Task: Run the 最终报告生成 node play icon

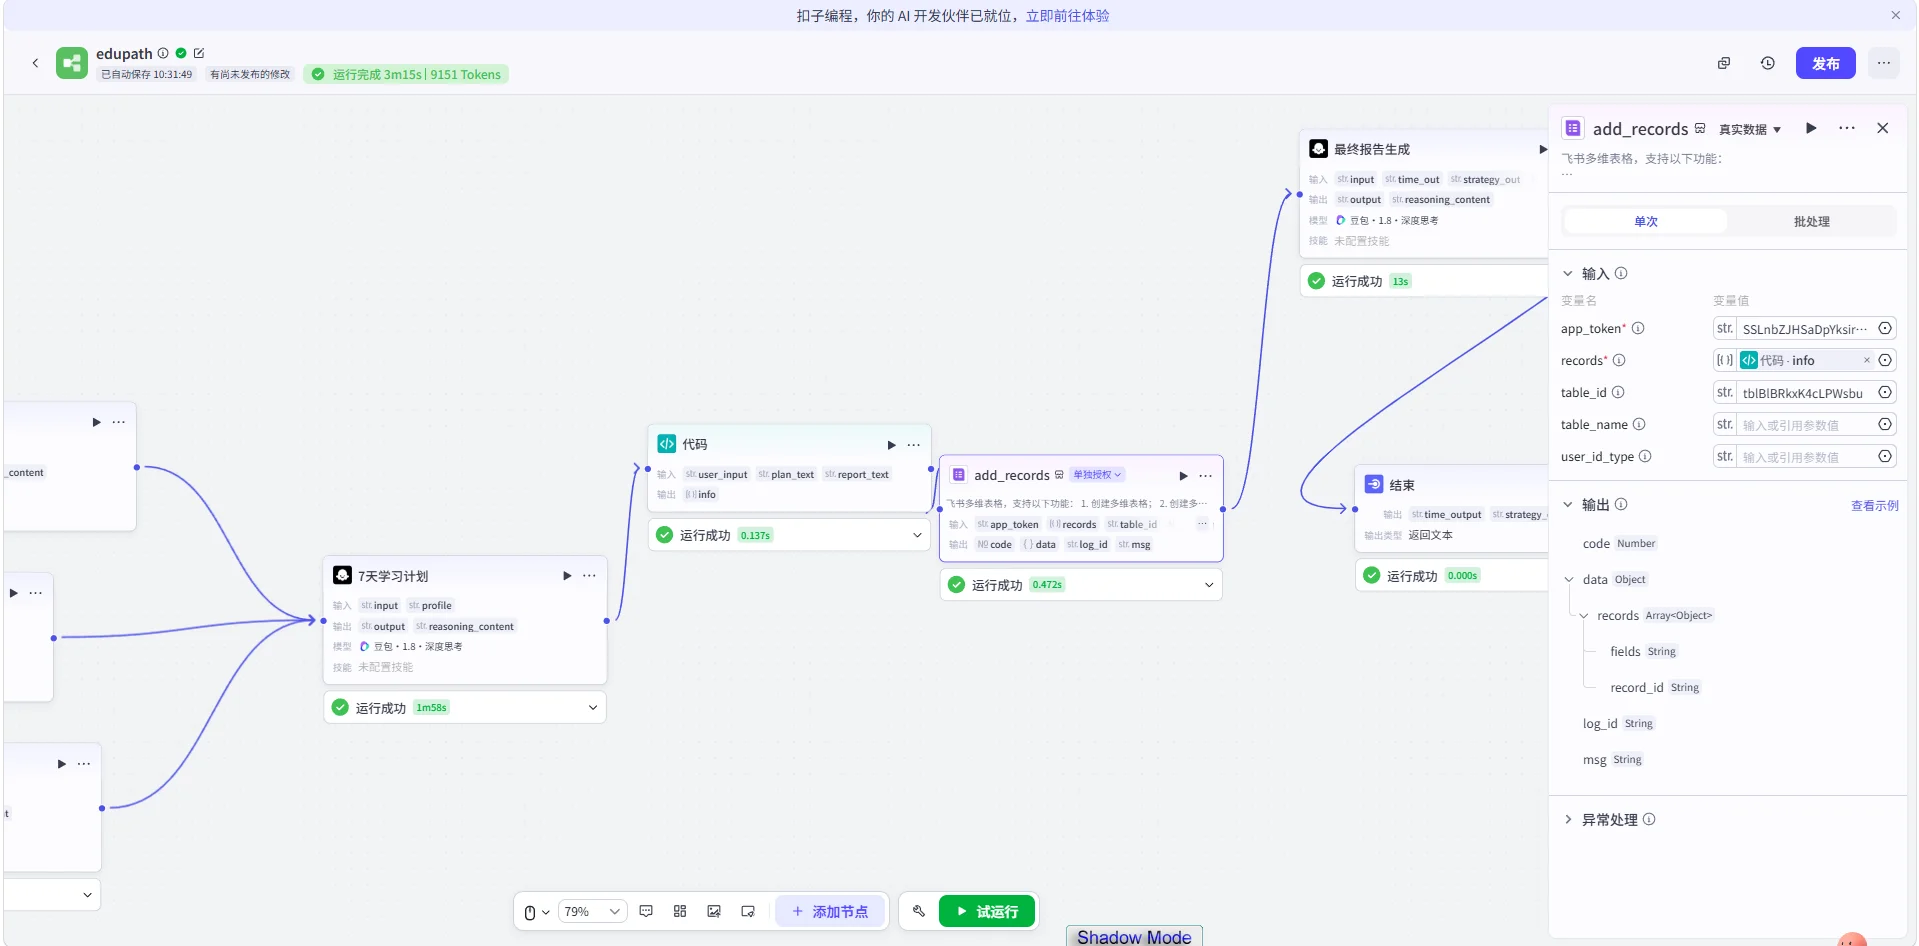Action: pyautogui.click(x=1543, y=149)
